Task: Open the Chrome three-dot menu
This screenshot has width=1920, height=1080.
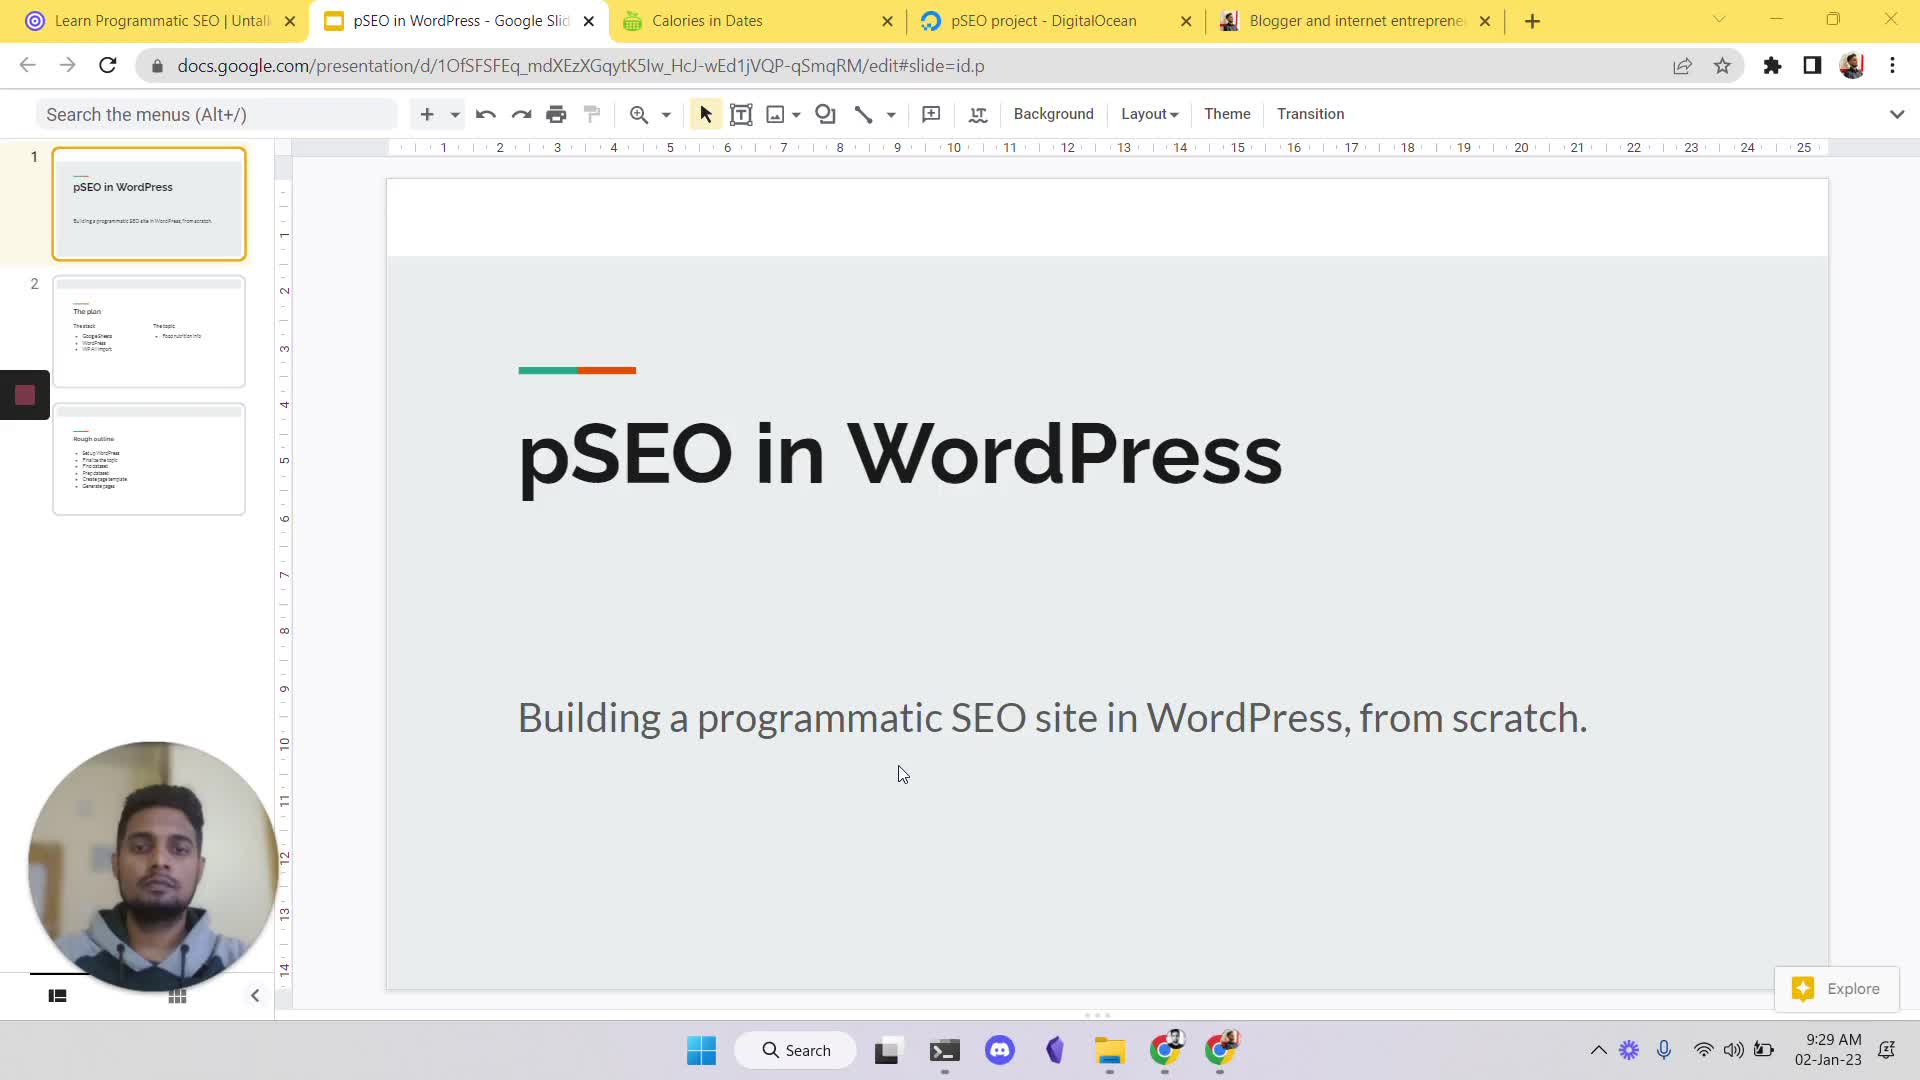Action: click(x=1892, y=65)
